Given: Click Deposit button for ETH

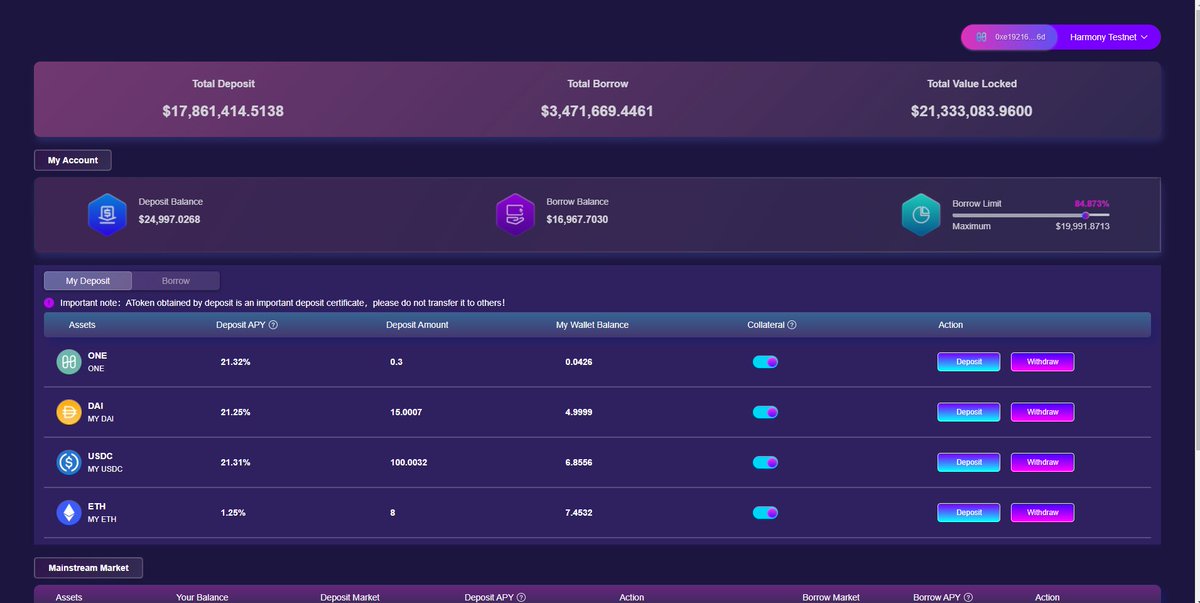Looking at the screenshot, I should 969,512.
